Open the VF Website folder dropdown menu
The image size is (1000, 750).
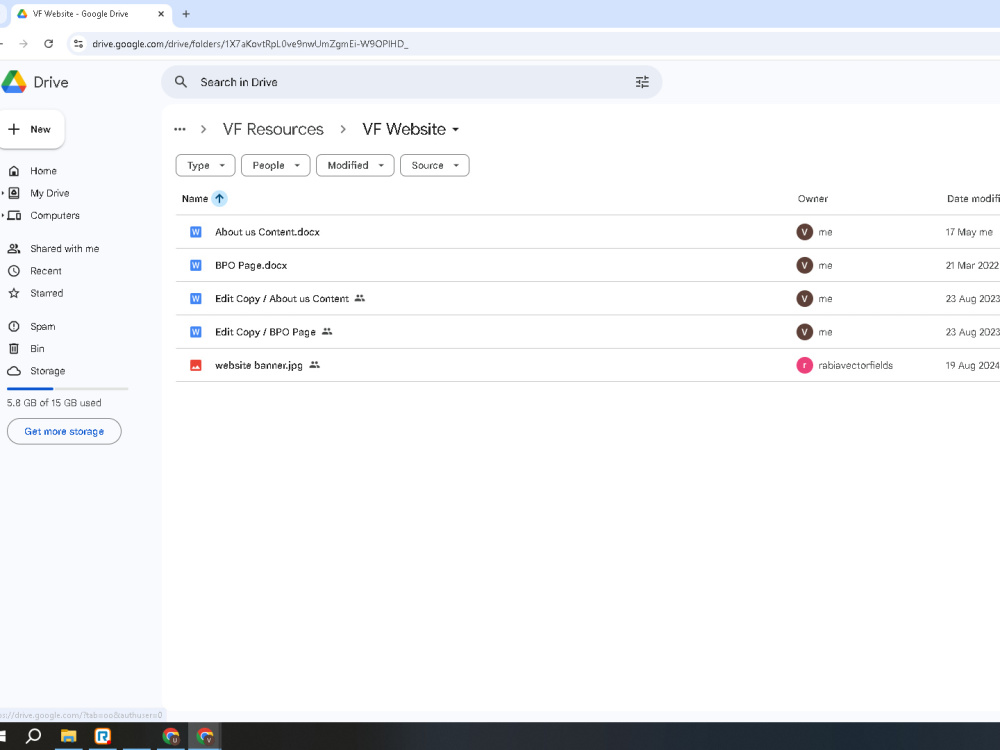click(x=455, y=129)
